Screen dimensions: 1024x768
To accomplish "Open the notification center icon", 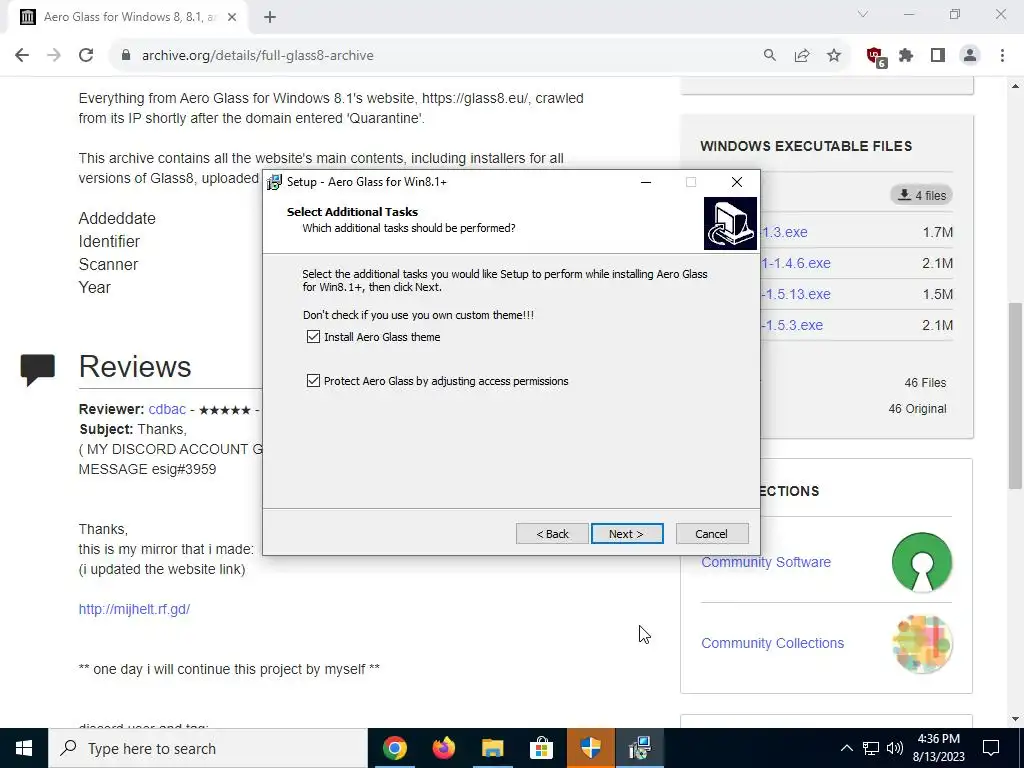I will [x=991, y=748].
